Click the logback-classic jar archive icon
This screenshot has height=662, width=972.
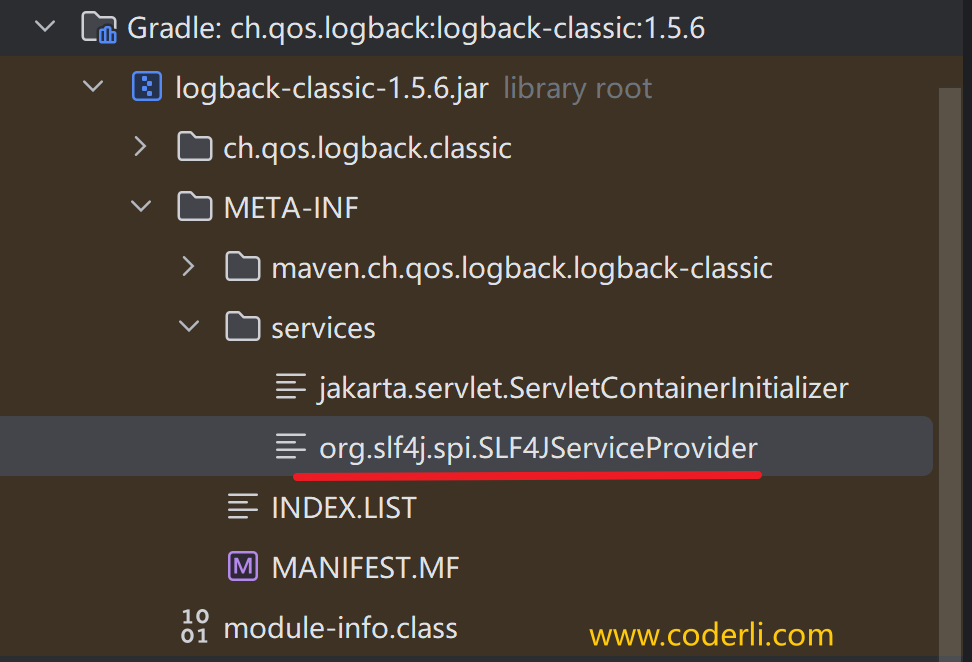click(147, 88)
